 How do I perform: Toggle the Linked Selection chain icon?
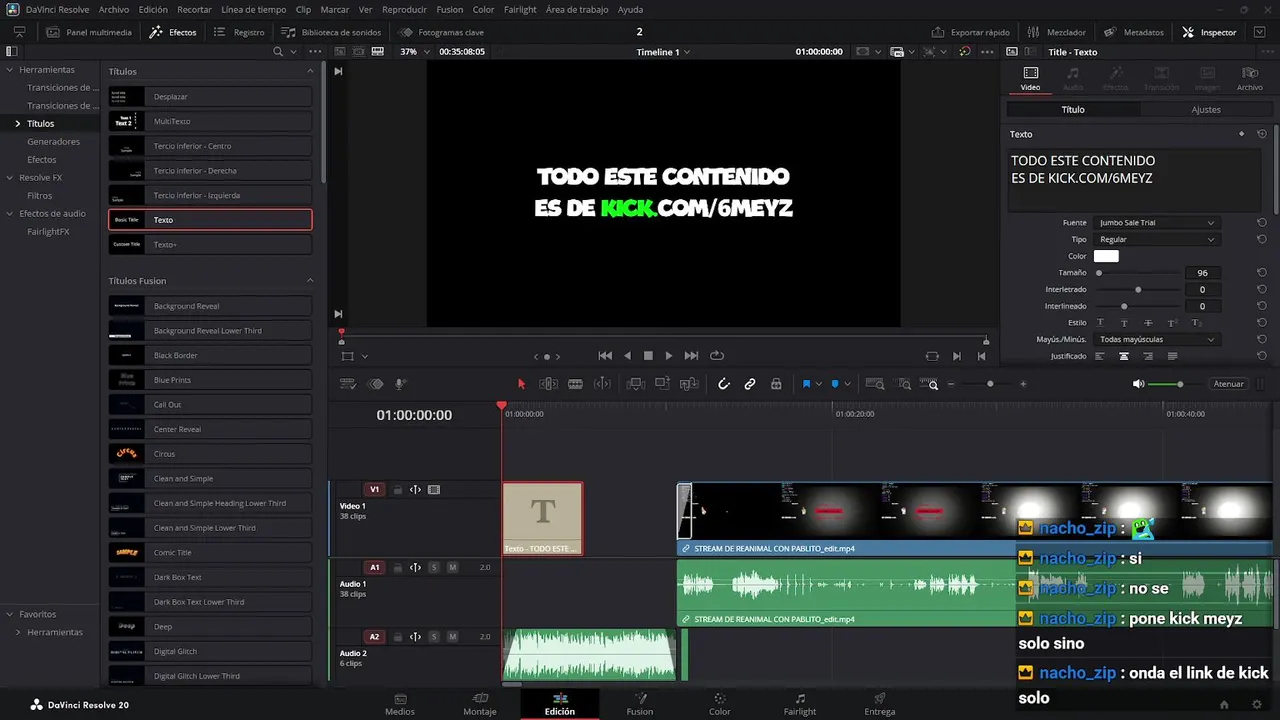[x=750, y=384]
